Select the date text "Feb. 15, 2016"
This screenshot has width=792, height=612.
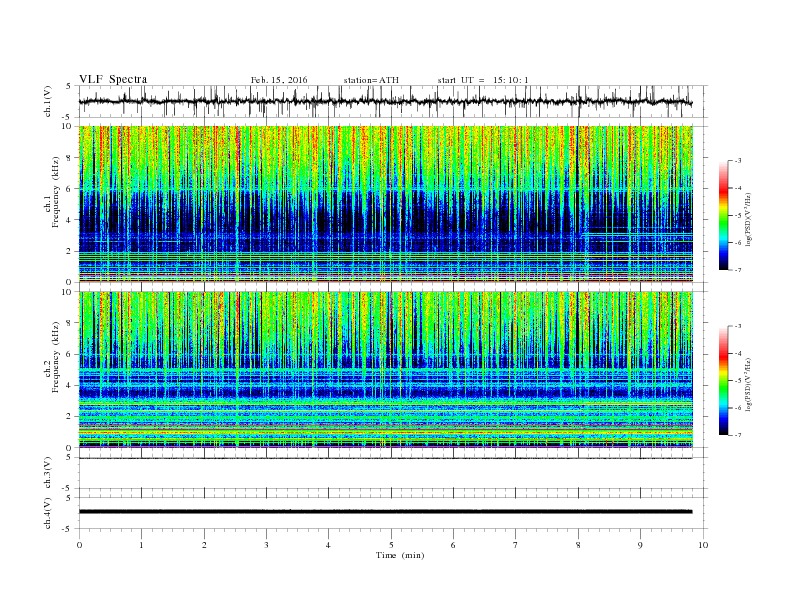point(279,80)
